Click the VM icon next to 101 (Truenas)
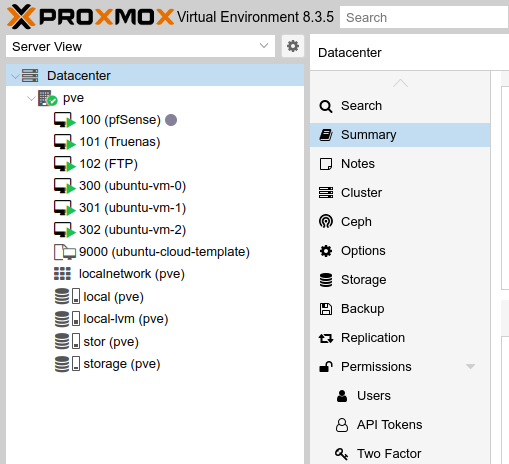The height and width of the screenshot is (464, 509). coord(65,142)
